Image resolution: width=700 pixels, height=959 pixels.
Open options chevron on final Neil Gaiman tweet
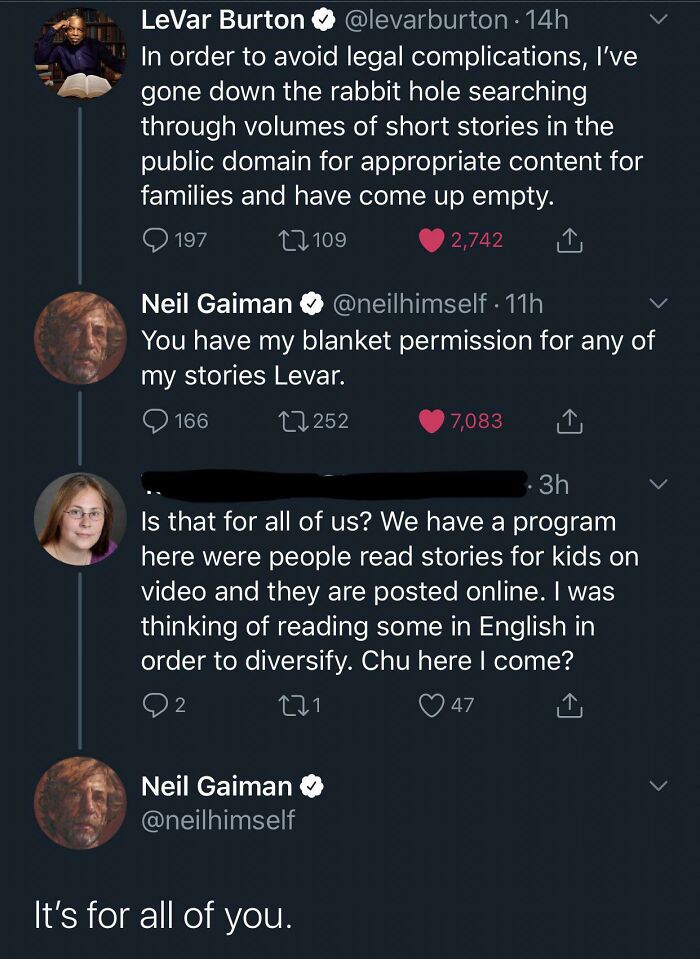tap(657, 787)
